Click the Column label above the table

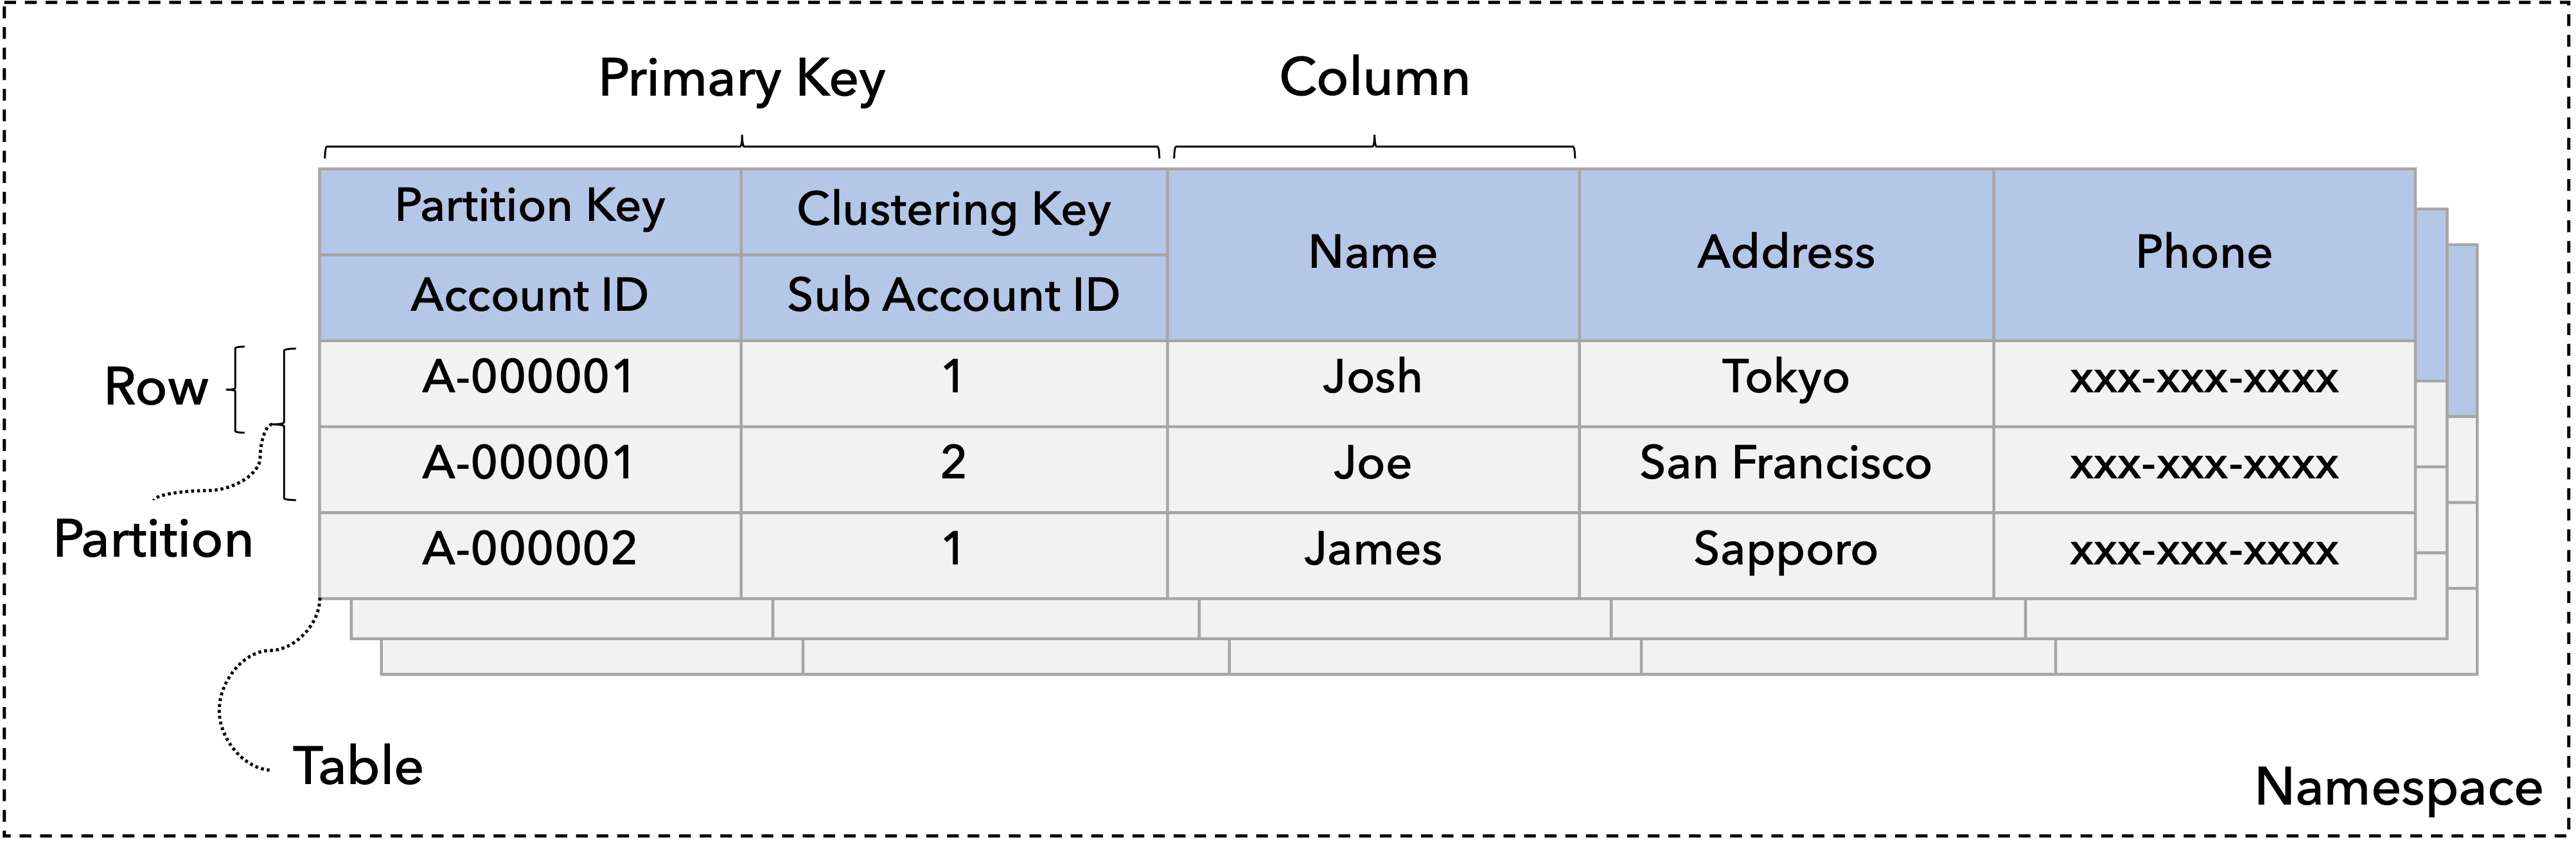(x=1374, y=78)
